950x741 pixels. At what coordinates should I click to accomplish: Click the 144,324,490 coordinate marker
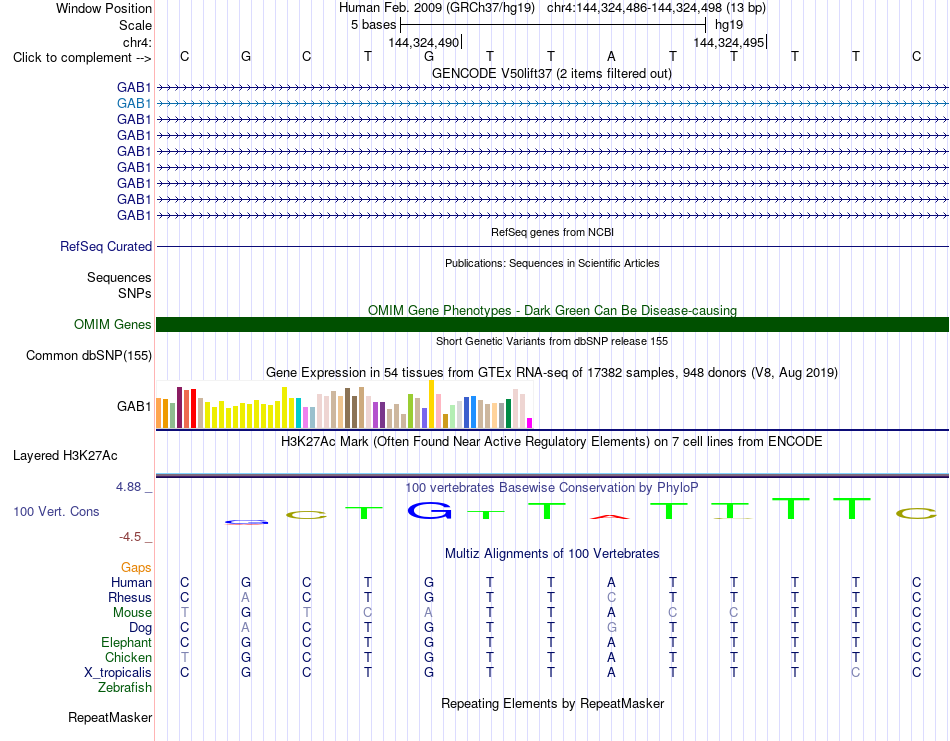pos(424,42)
